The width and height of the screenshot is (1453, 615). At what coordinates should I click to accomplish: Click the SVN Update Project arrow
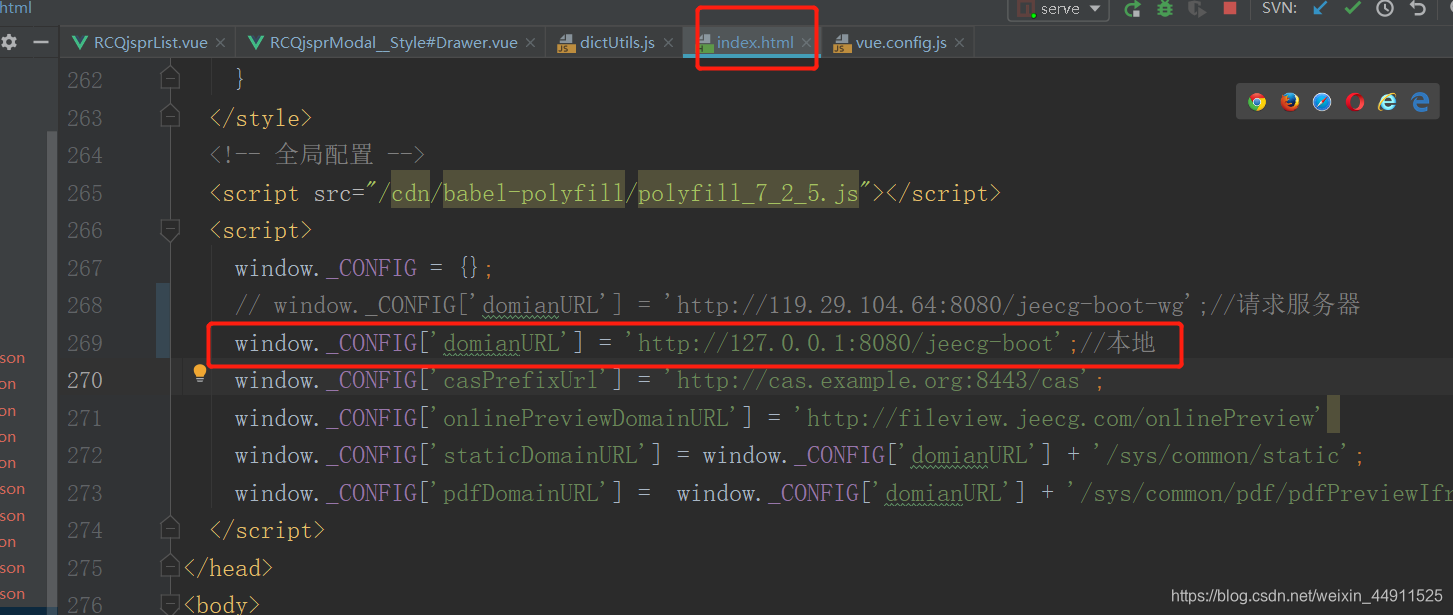(x=1320, y=8)
